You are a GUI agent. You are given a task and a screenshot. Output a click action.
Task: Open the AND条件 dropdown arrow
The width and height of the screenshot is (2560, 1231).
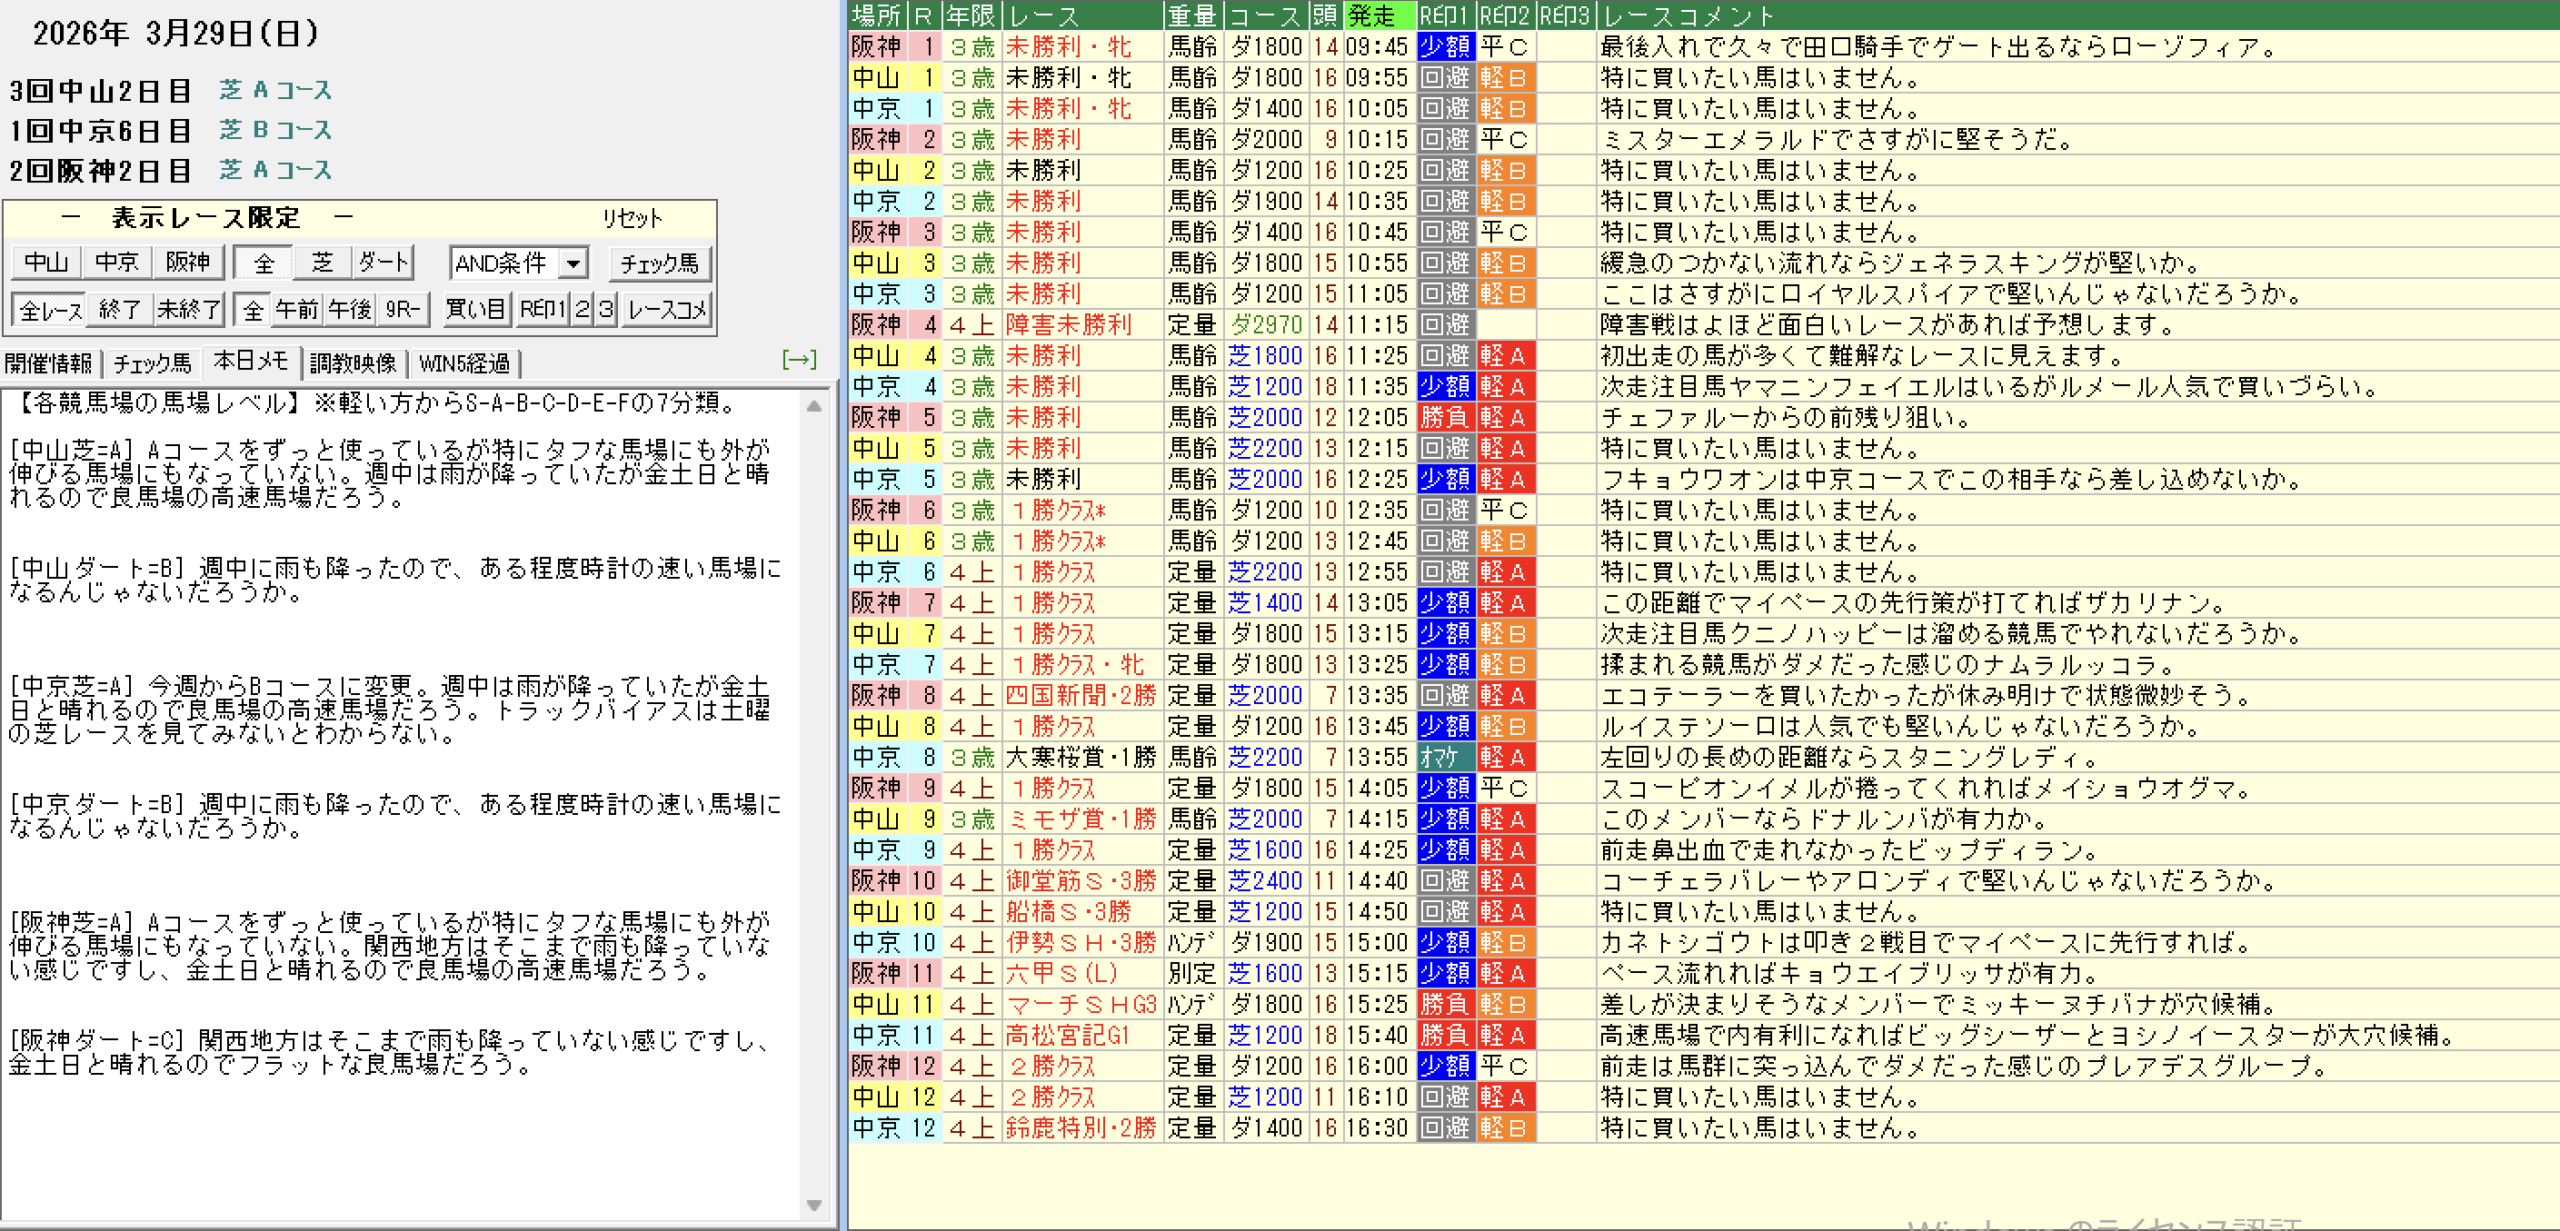coord(573,264)
